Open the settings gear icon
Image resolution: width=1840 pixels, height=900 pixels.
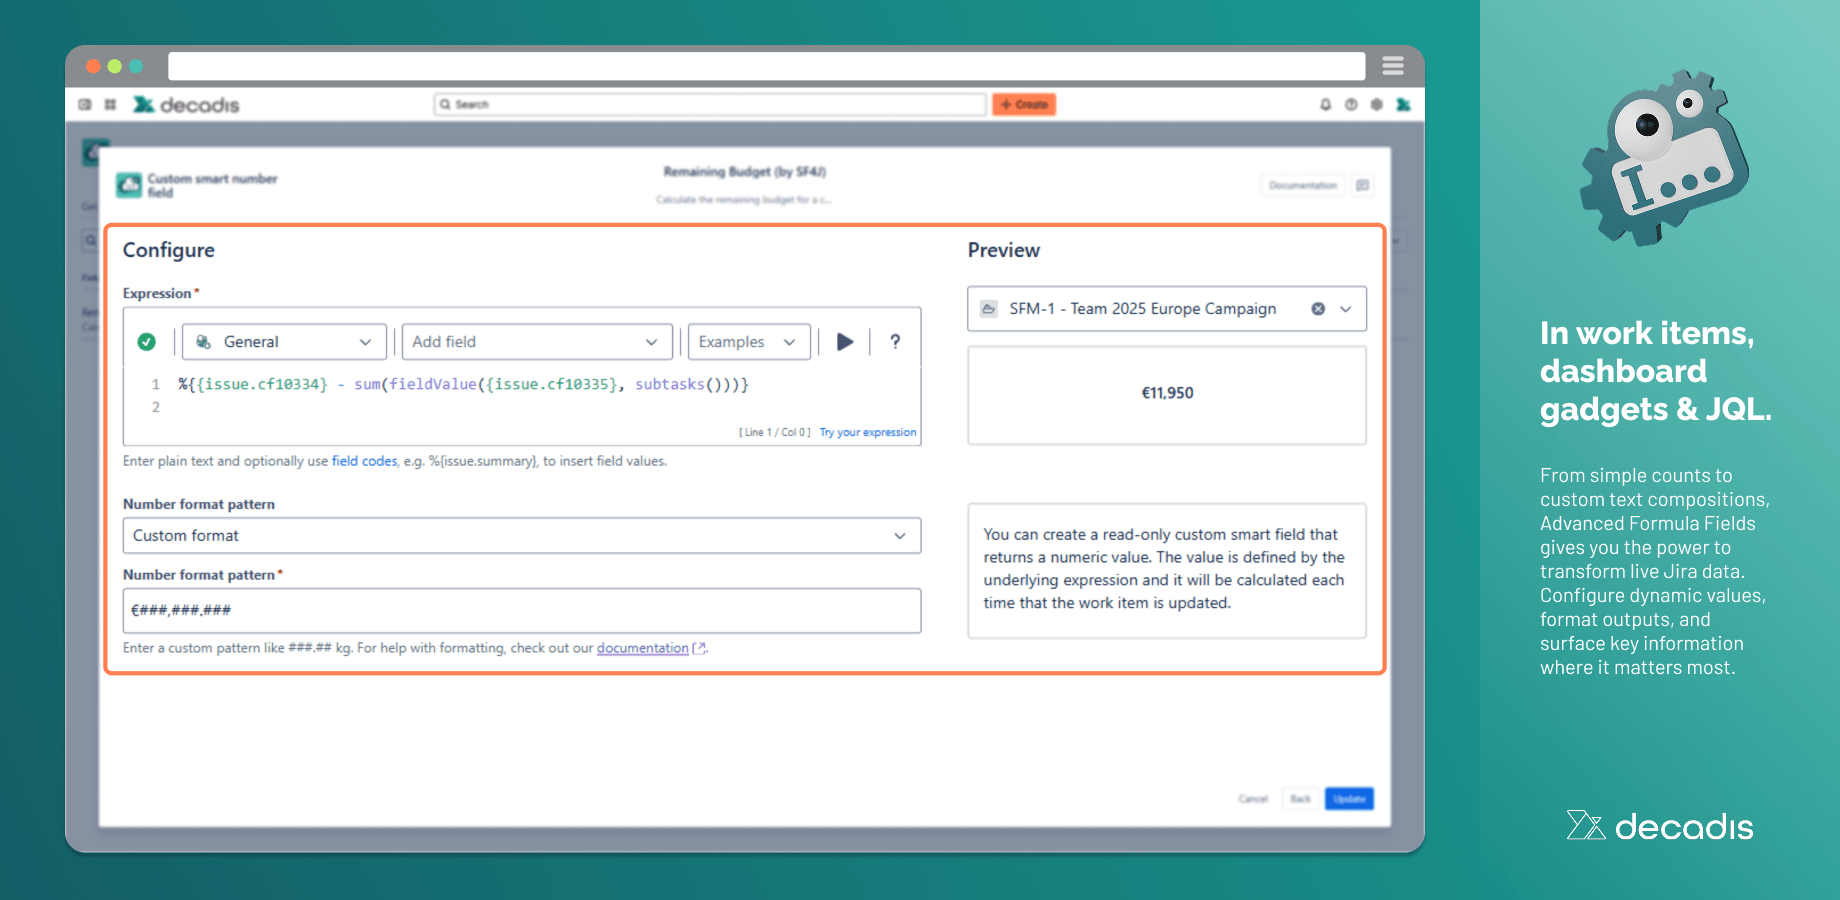click(1377, 104)
